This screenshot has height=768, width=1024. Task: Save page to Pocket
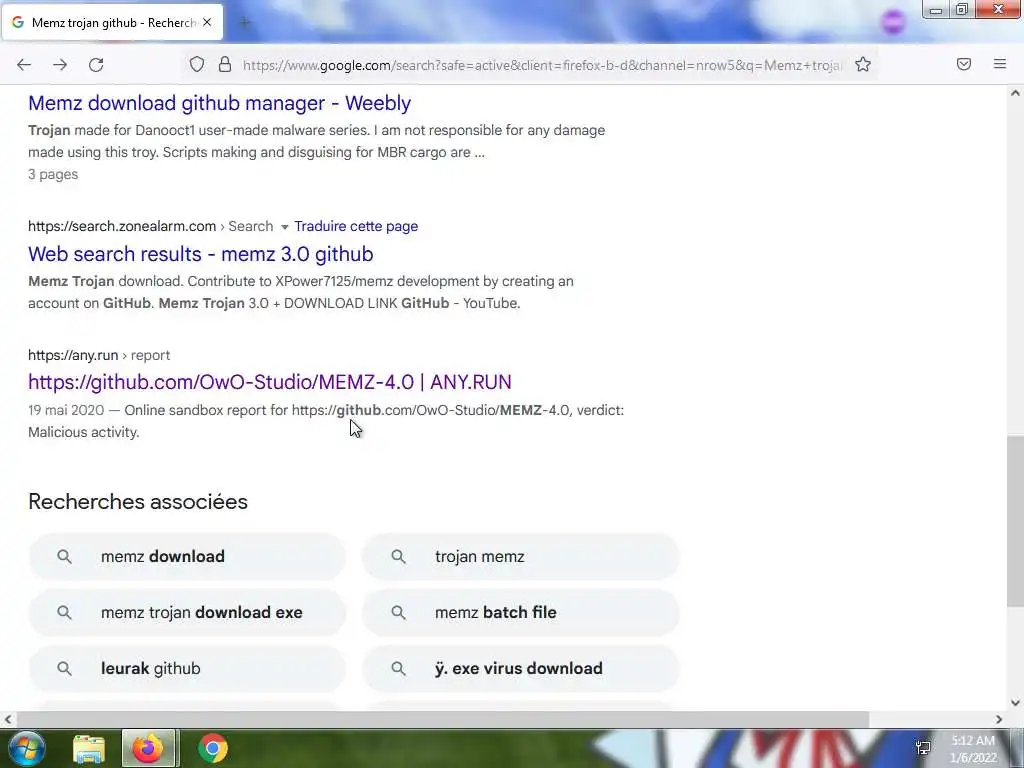tap(964, 64)
